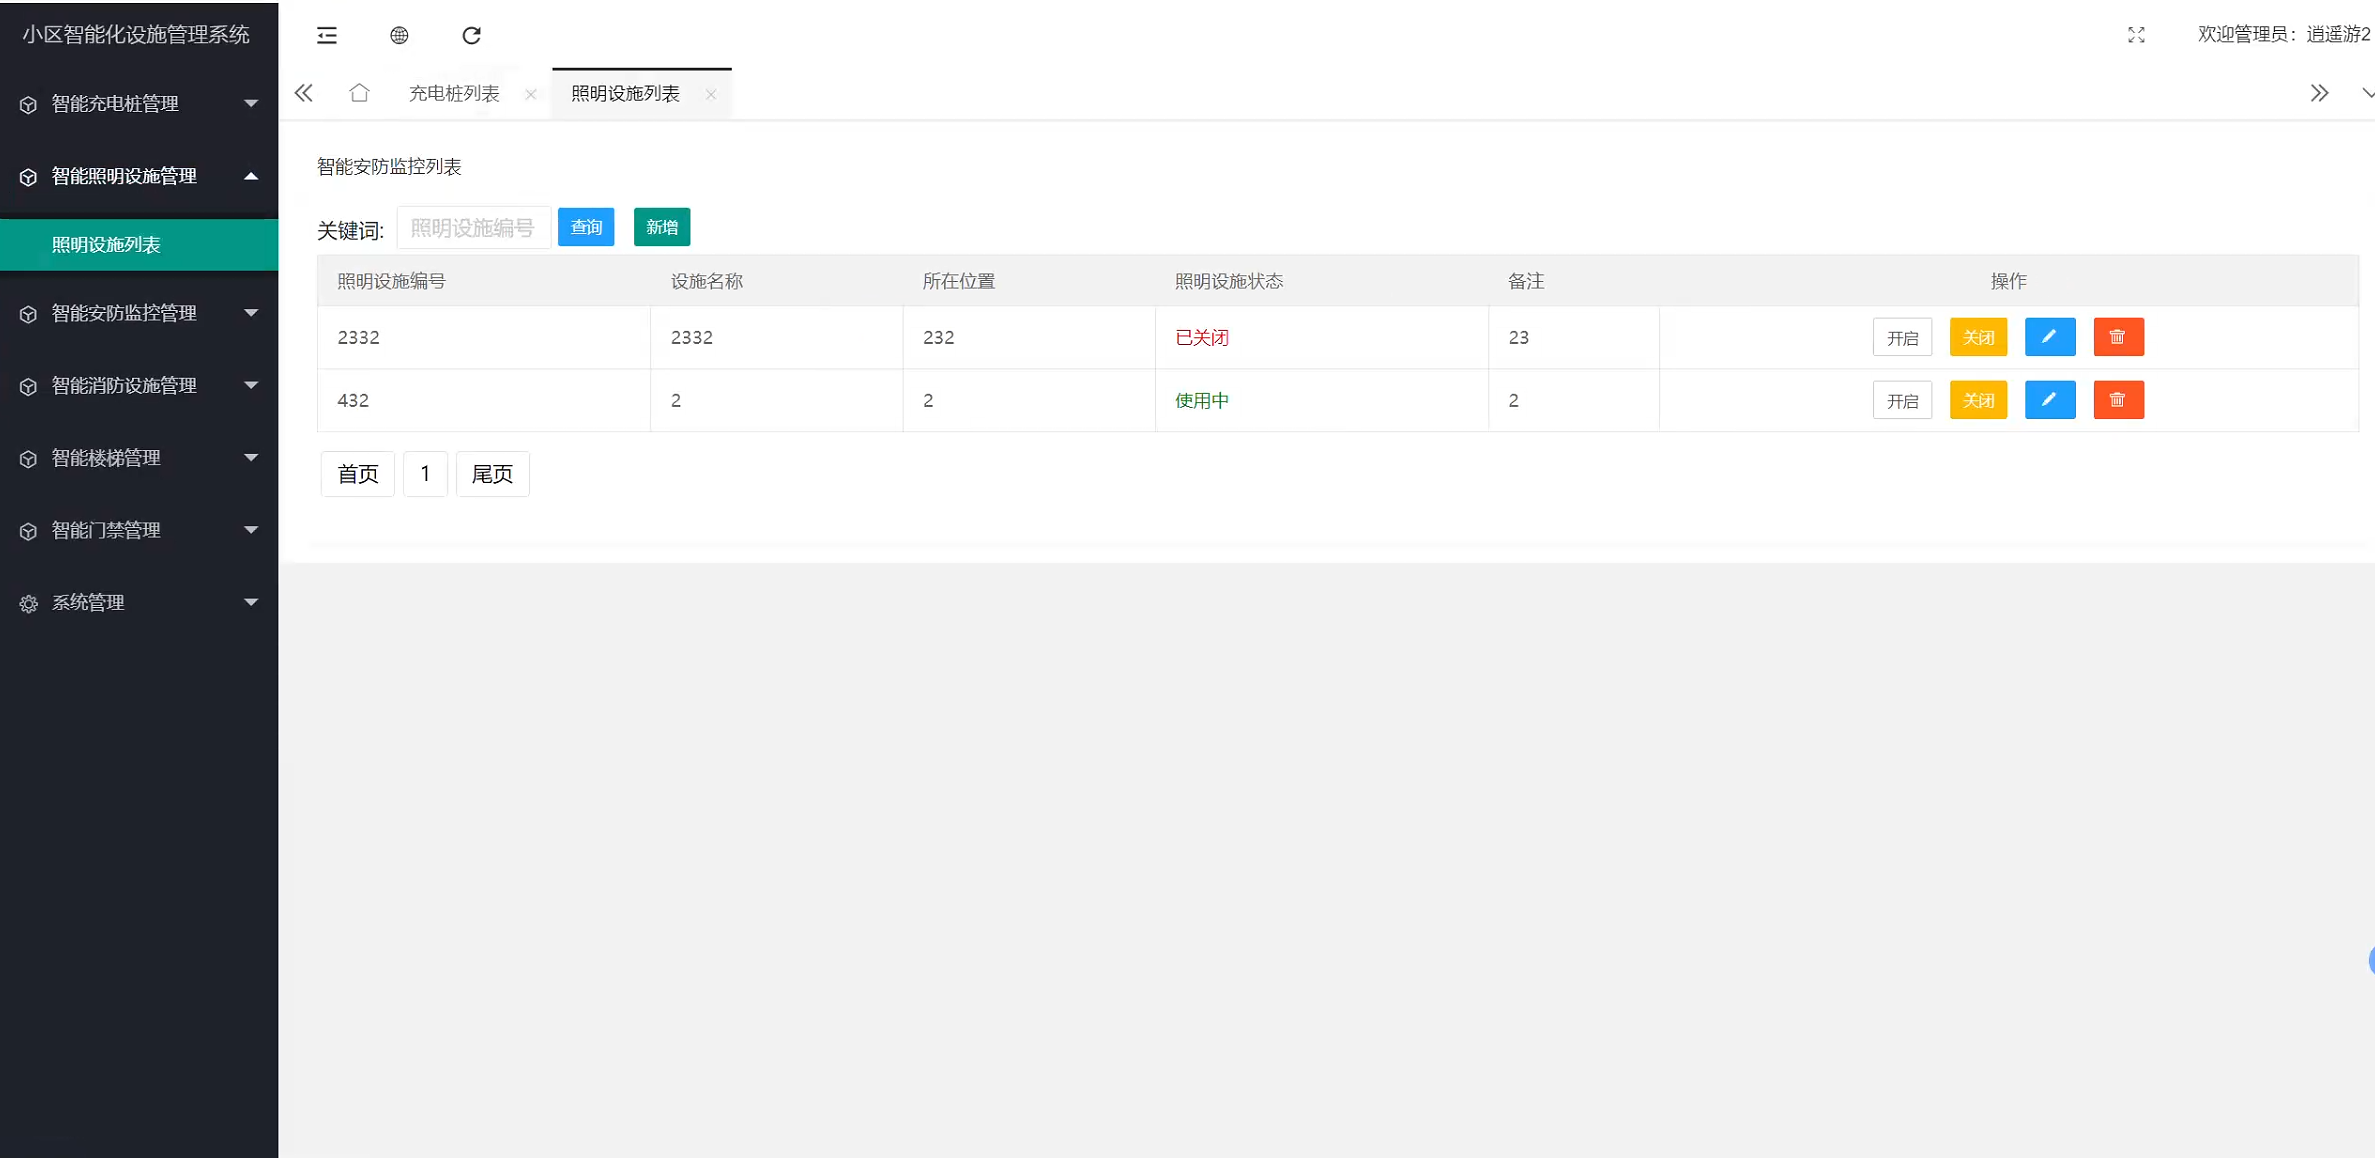Switch to 充电桩列表 tab
This screenshot has height=1158, width=2375.
click(454, 94)
